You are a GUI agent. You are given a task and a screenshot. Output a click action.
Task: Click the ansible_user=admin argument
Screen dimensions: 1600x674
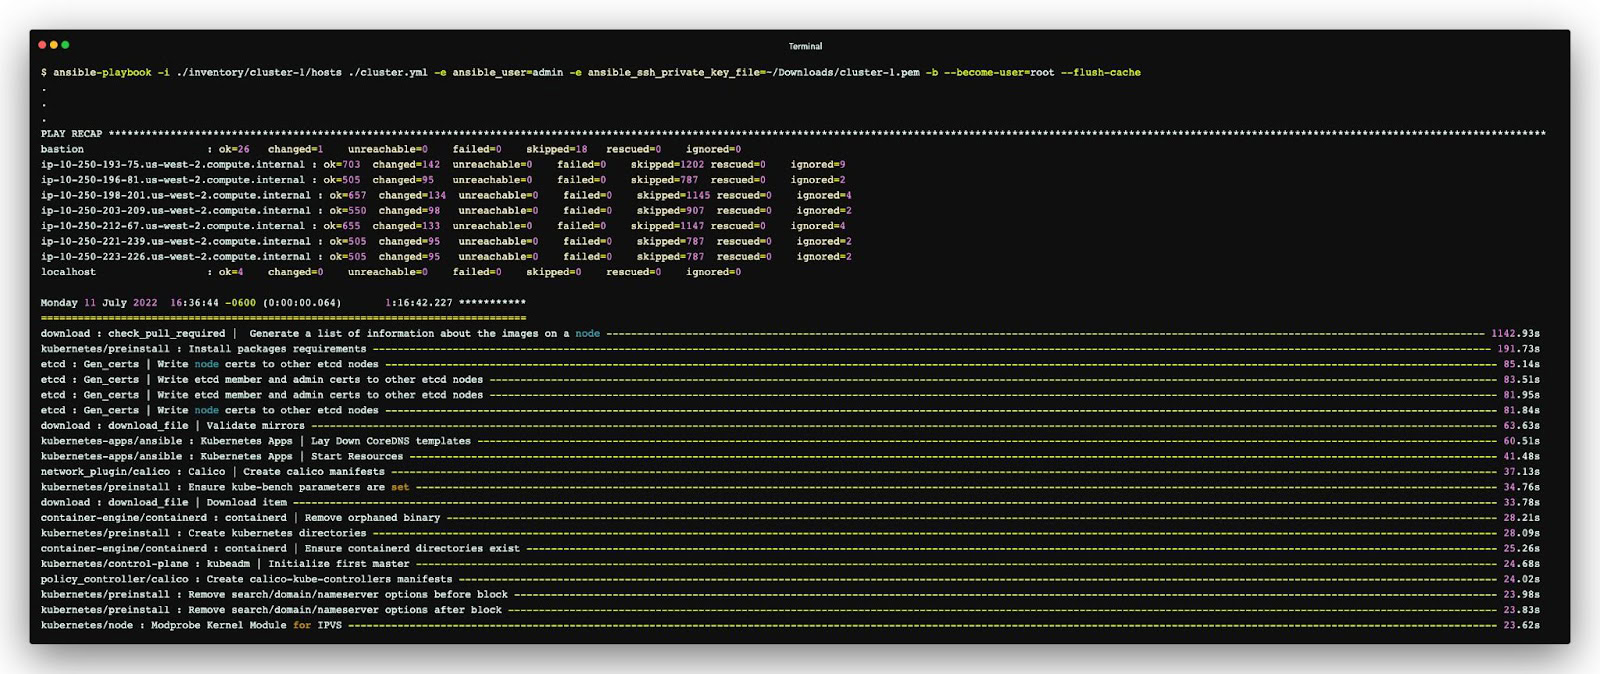pyautogui.click(x=508, y=73)
